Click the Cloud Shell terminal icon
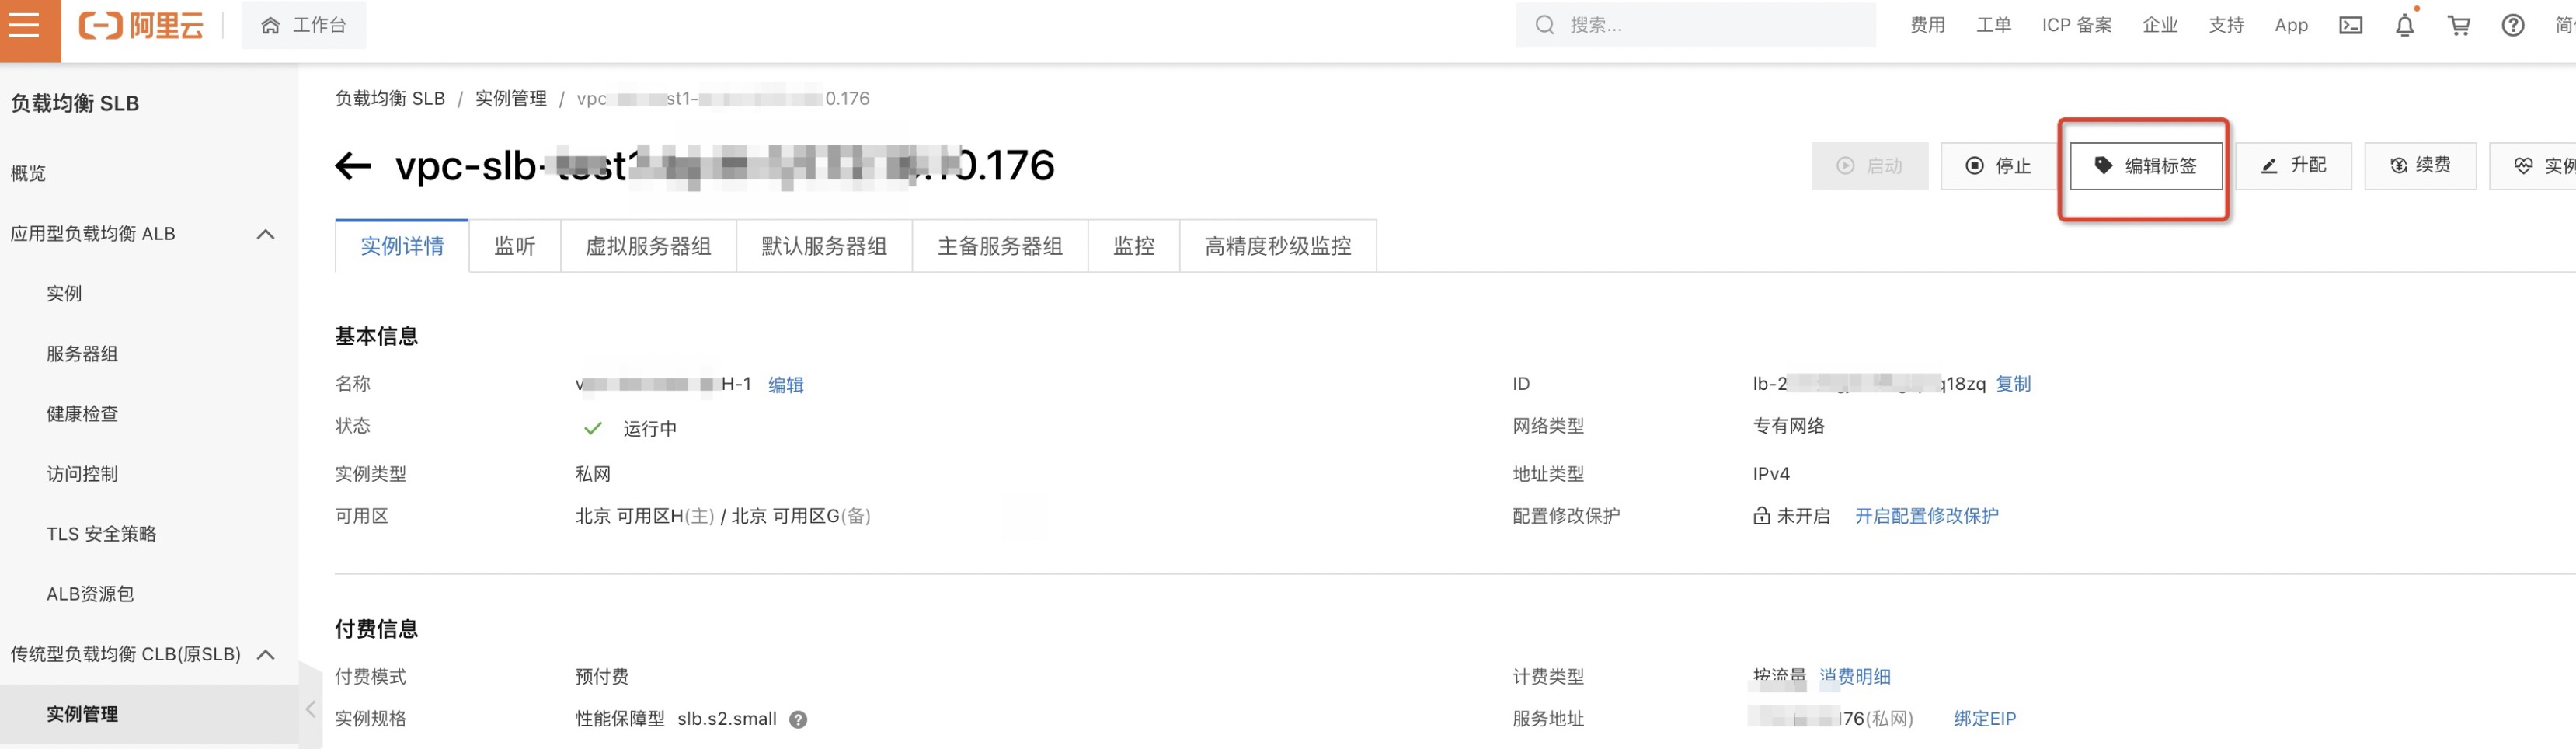 pos(2350,26)
